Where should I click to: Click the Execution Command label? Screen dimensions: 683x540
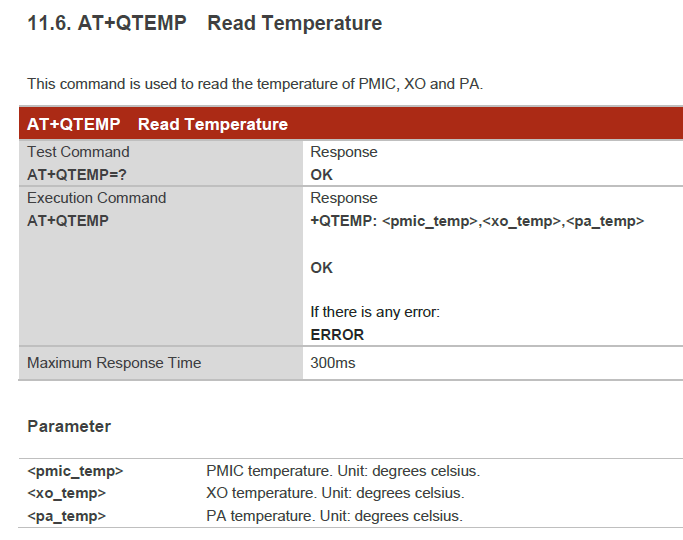(x=96, y=198)
